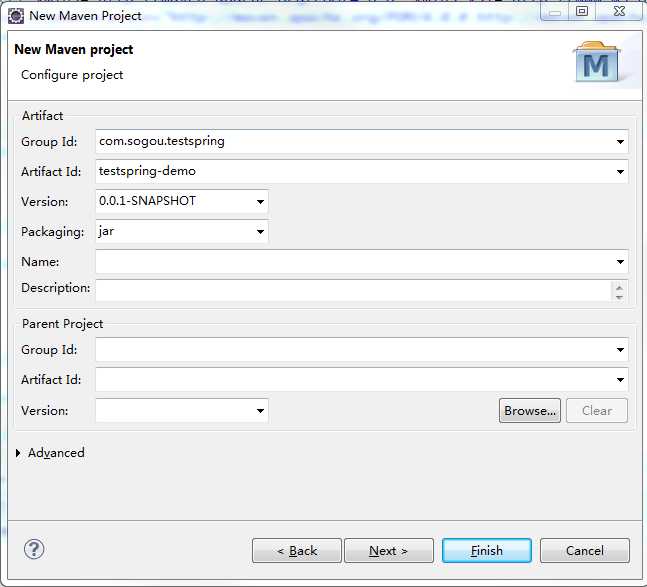Open the 0.0.1-SNAPSHOT Version dropdown
Image resolution: width=647 pixels, height=587 pixels.
click(260, 202)
